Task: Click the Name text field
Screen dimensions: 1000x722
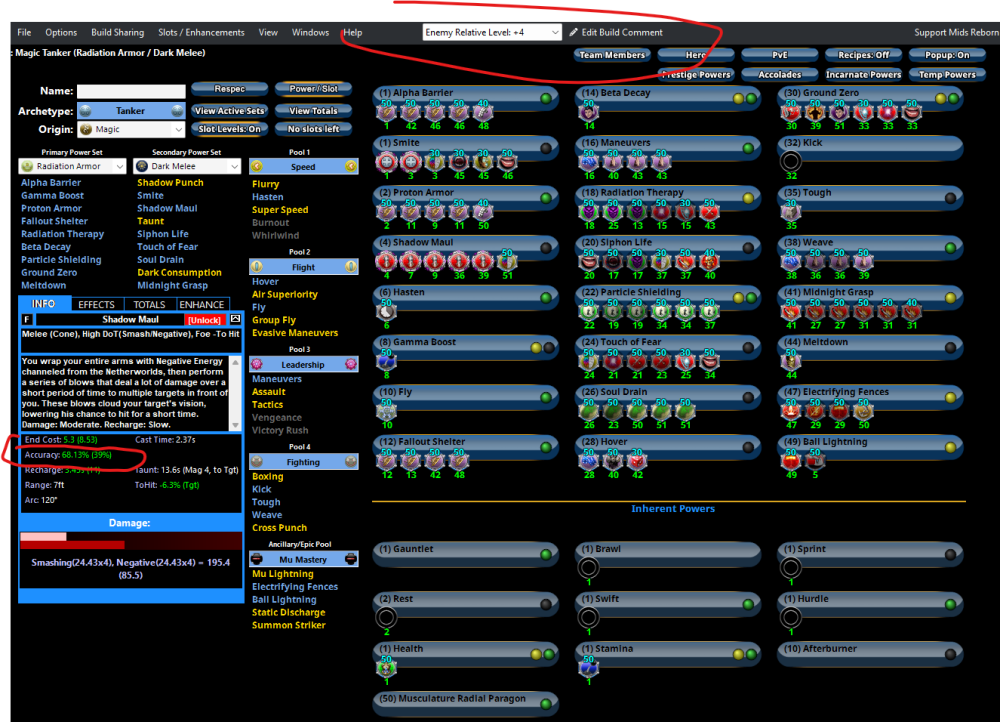Action: point(131,91)
